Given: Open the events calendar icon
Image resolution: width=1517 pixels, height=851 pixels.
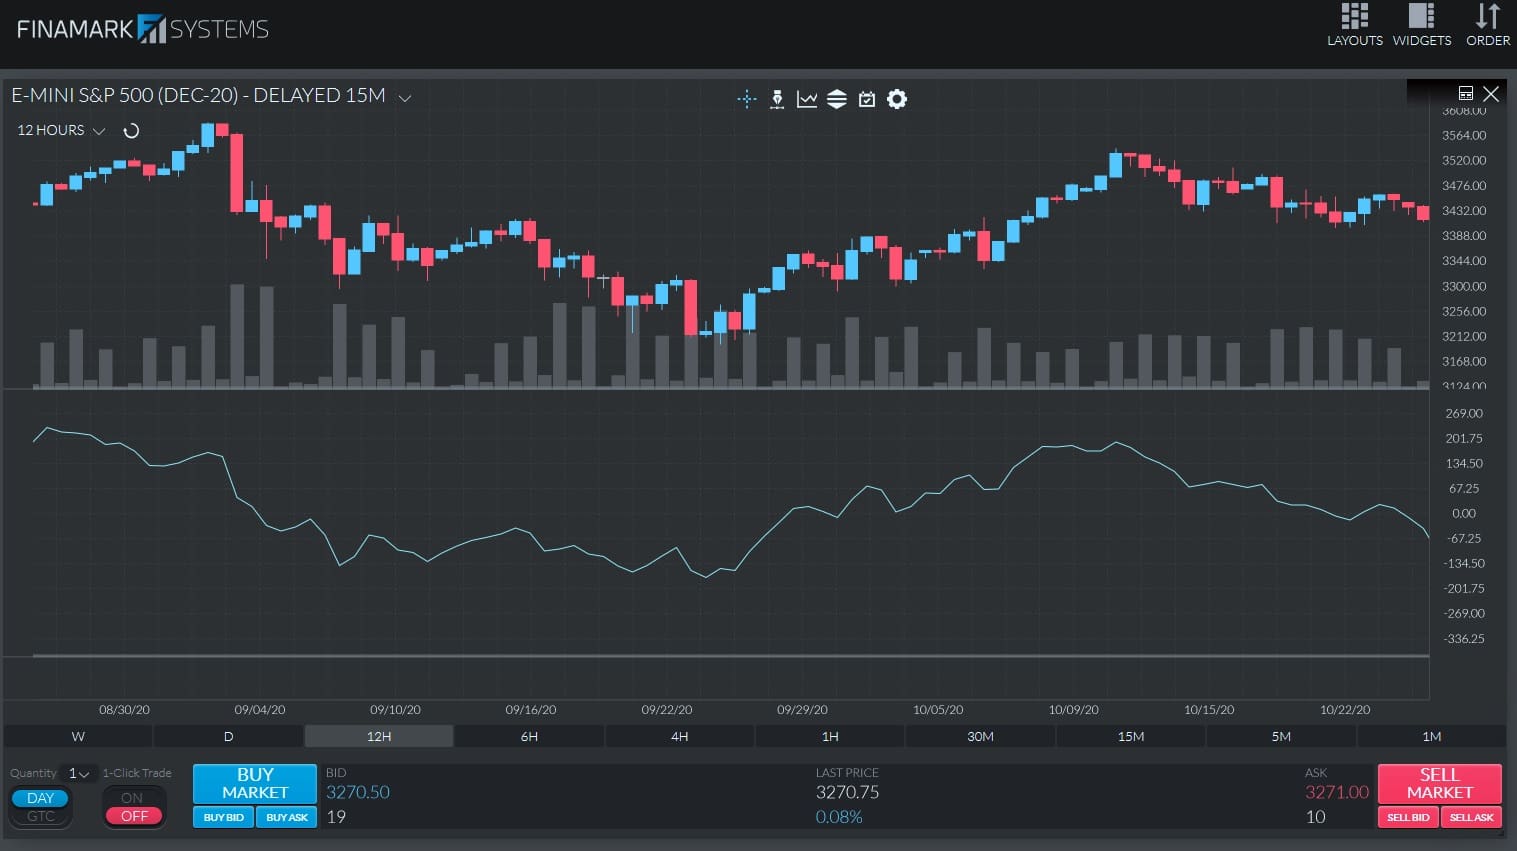Looking at the screenshot, I should (866, 99).
